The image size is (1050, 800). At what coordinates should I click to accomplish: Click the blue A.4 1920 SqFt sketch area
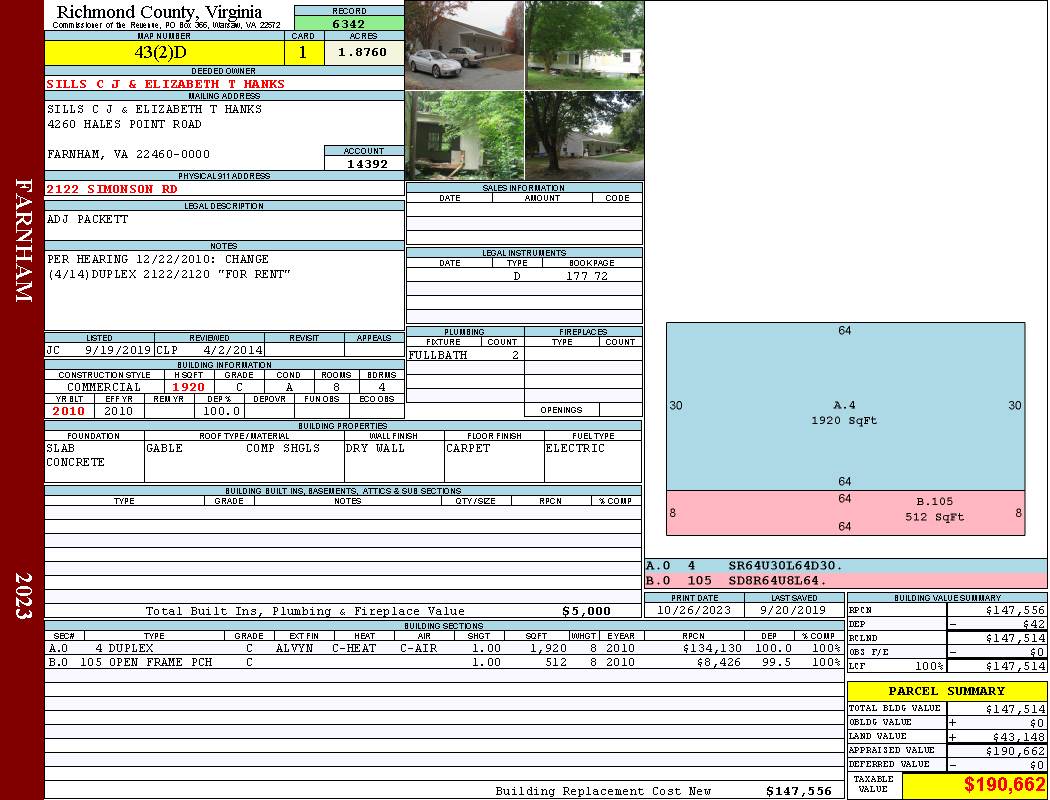[845, 406]
